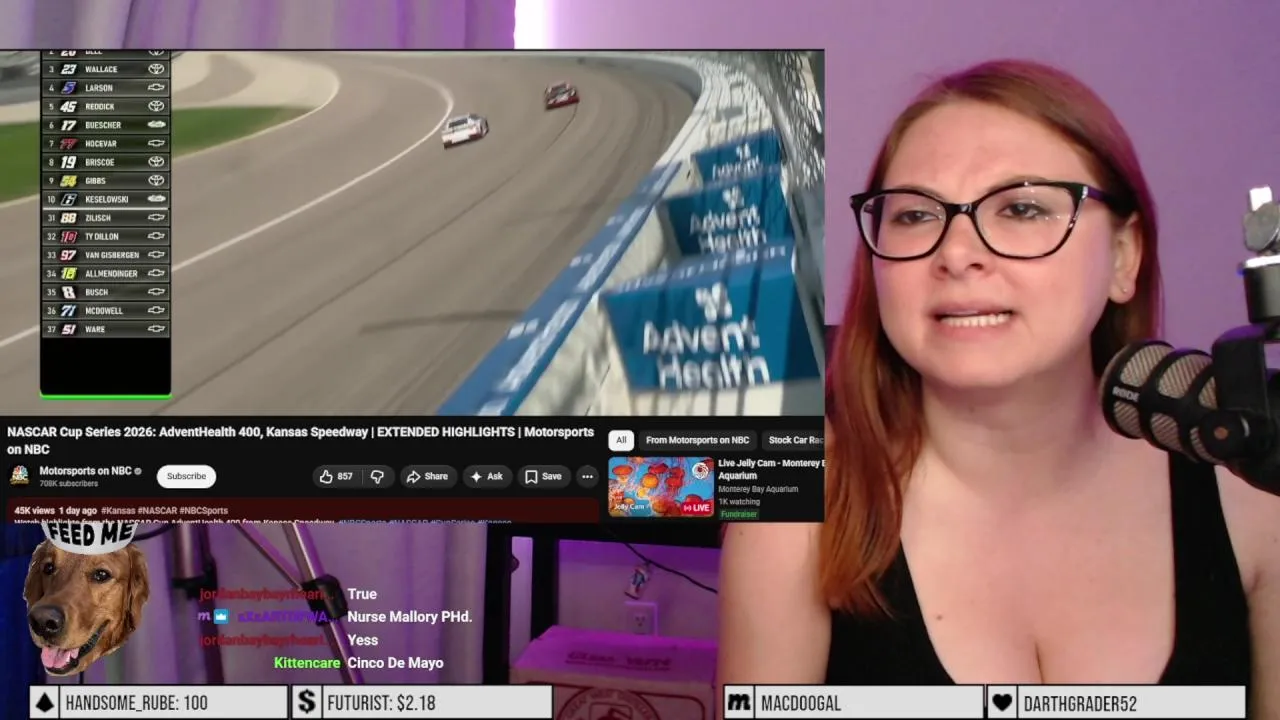Click Buescher row in leaderboard
1280x720 pixels.
point(105,125)
